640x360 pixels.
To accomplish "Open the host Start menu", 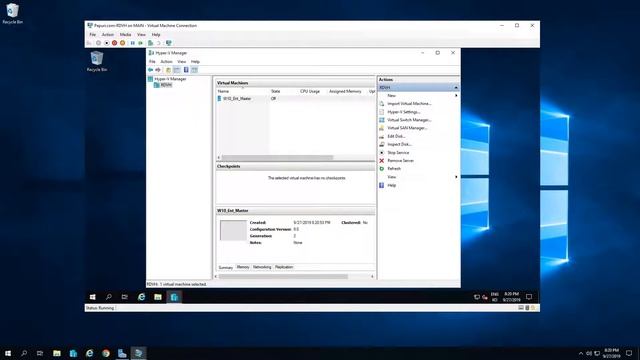I will 8,353.
